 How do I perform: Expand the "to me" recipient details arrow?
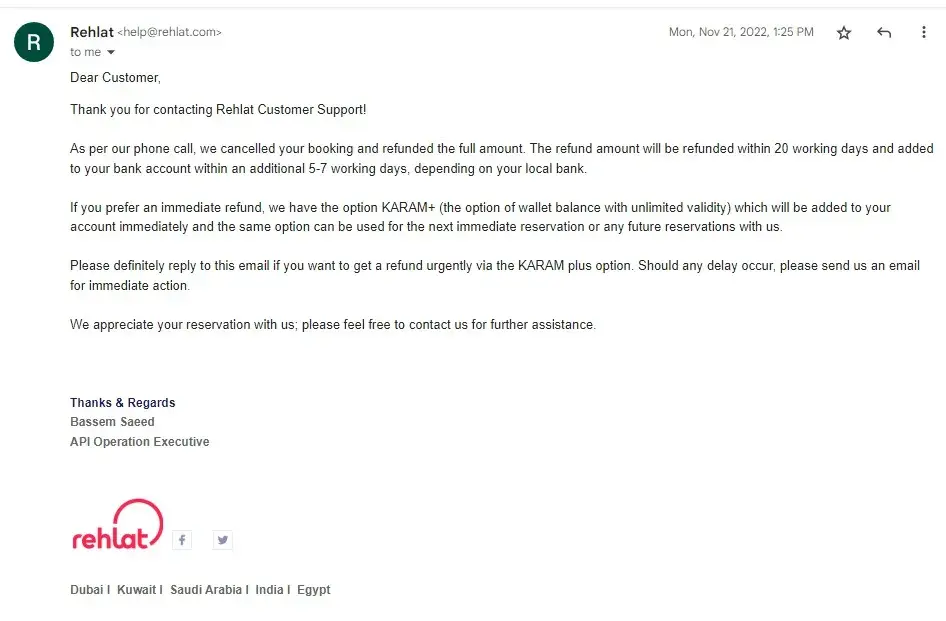111,52
